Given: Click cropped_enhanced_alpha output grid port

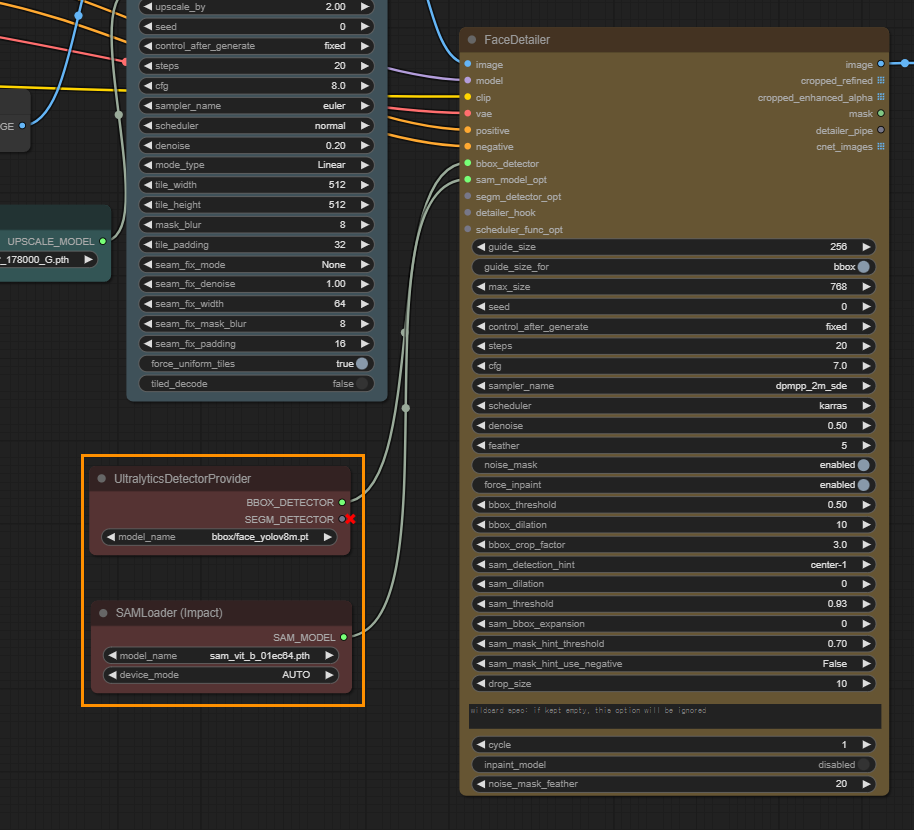Looking at the screenshot, I should (x=881, y=97).
